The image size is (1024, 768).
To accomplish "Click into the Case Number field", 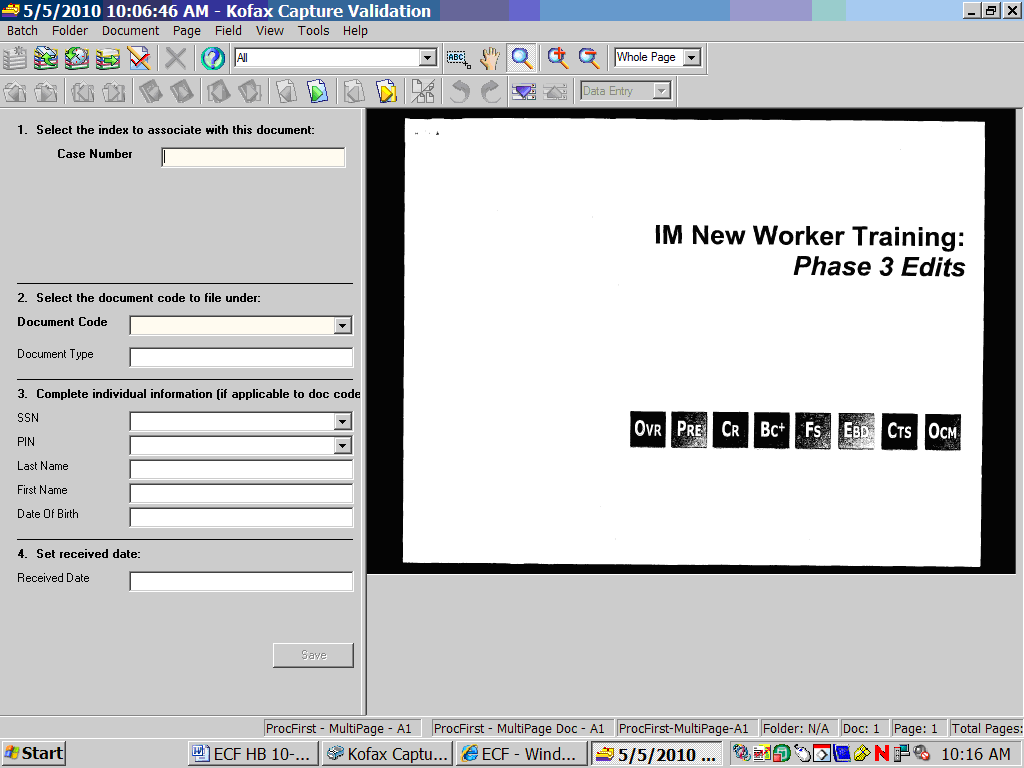I will pos(253,157).
